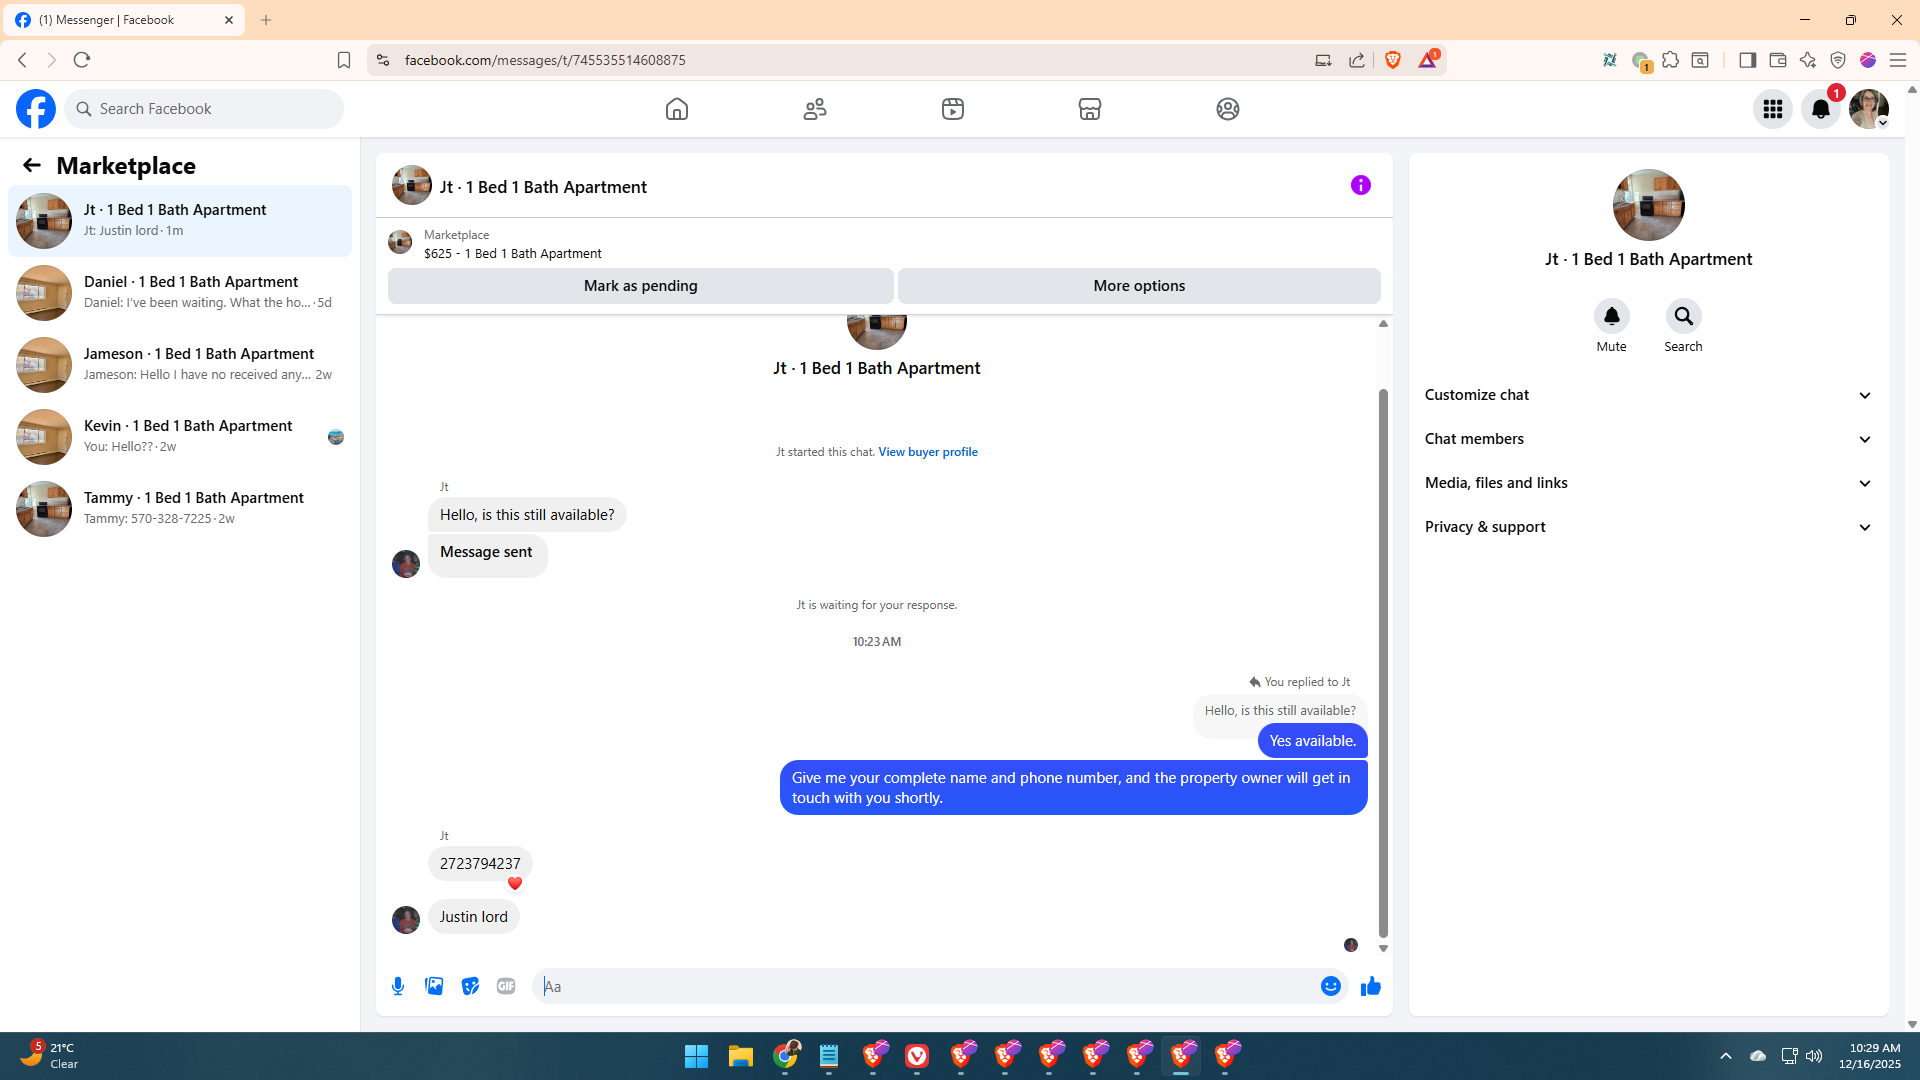Image resolution: width=1920 pixels, height=1080 pixels.
Task: Open conversation information purple icon
Action: [1361, 185]
